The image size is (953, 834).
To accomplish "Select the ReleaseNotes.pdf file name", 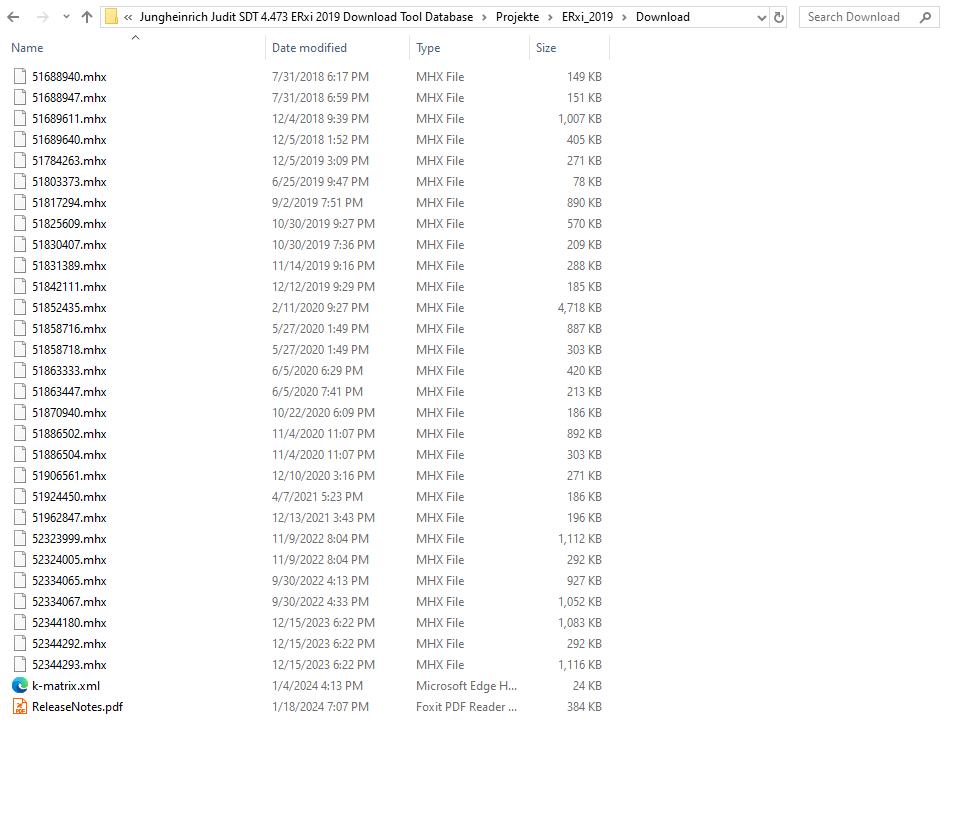I will [77, 706].
